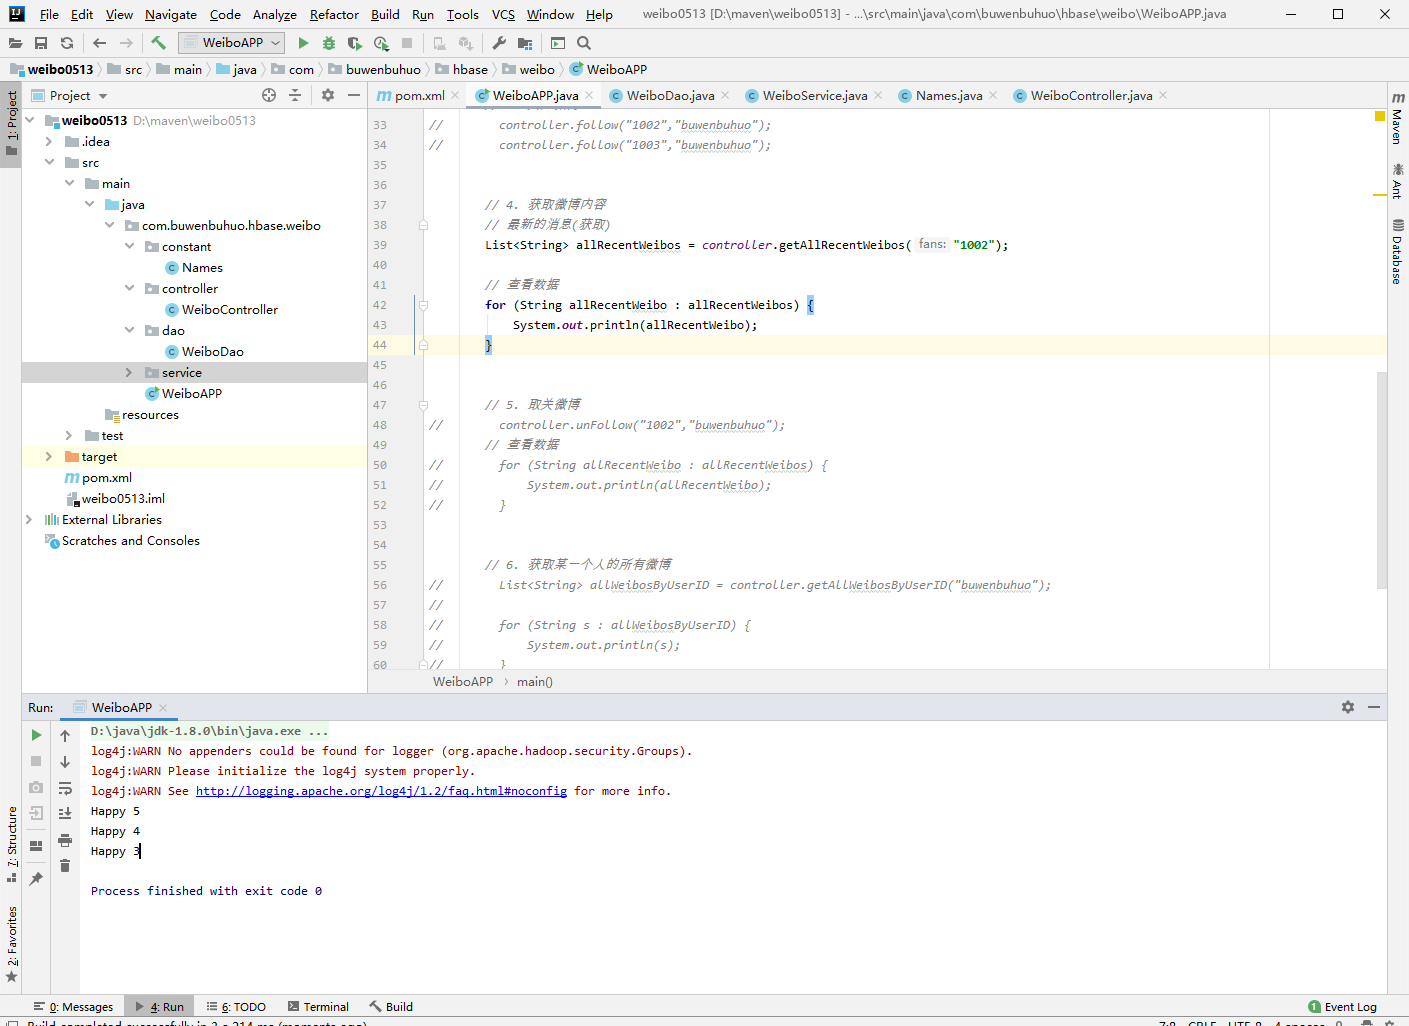Open file icon in main toolbar

pyautogui.click(x=15, y=43)
